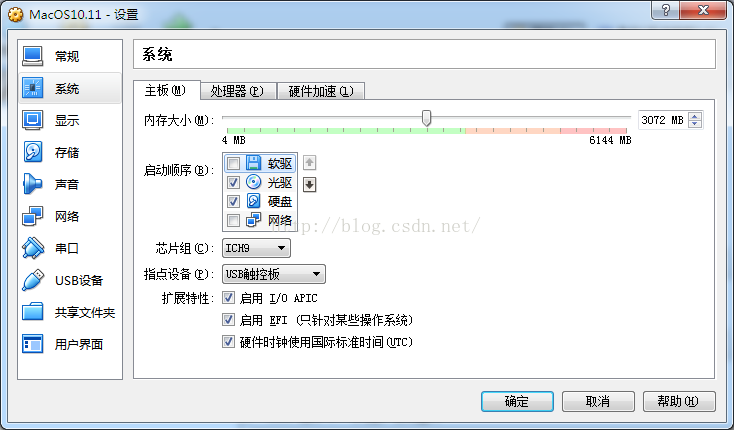Screen dimensions: 734x430
Task: Disable the 启用 EFI checkbox
Action: tap(228, 320)
